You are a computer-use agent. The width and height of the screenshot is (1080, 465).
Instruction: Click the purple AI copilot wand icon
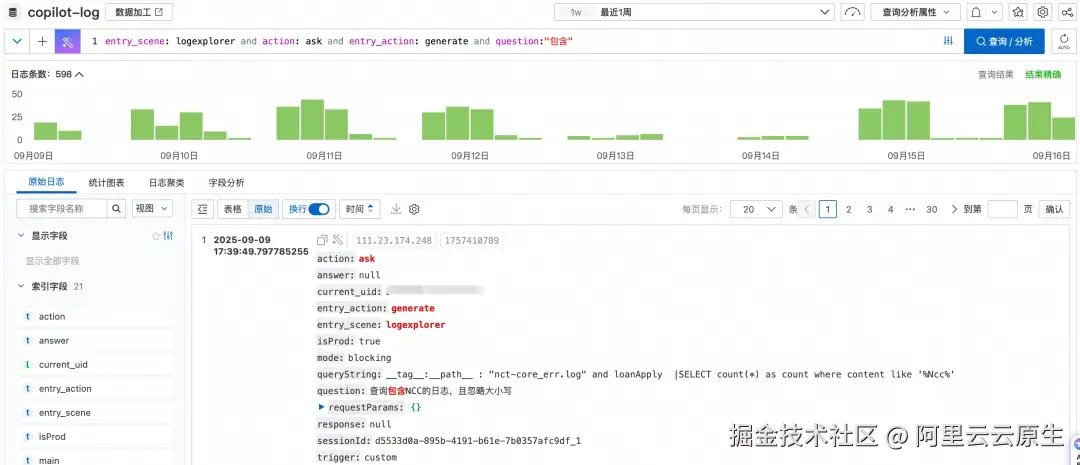tap(68, 41)
